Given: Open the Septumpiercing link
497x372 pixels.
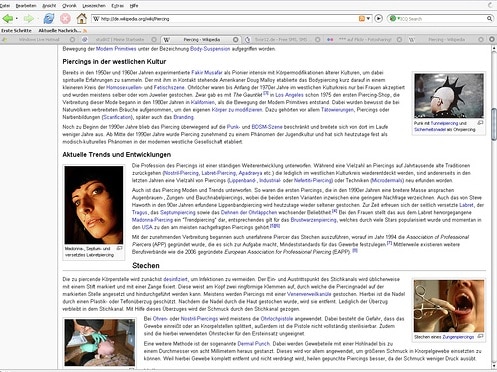Looking at the screenshot, I should [x=178, y=212].
